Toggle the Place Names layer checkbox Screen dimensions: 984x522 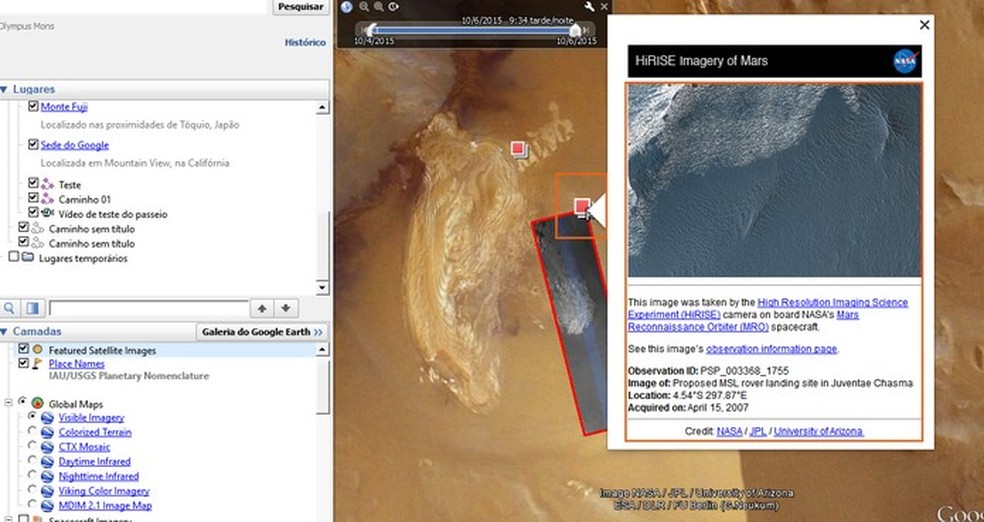tap(23, 363)
